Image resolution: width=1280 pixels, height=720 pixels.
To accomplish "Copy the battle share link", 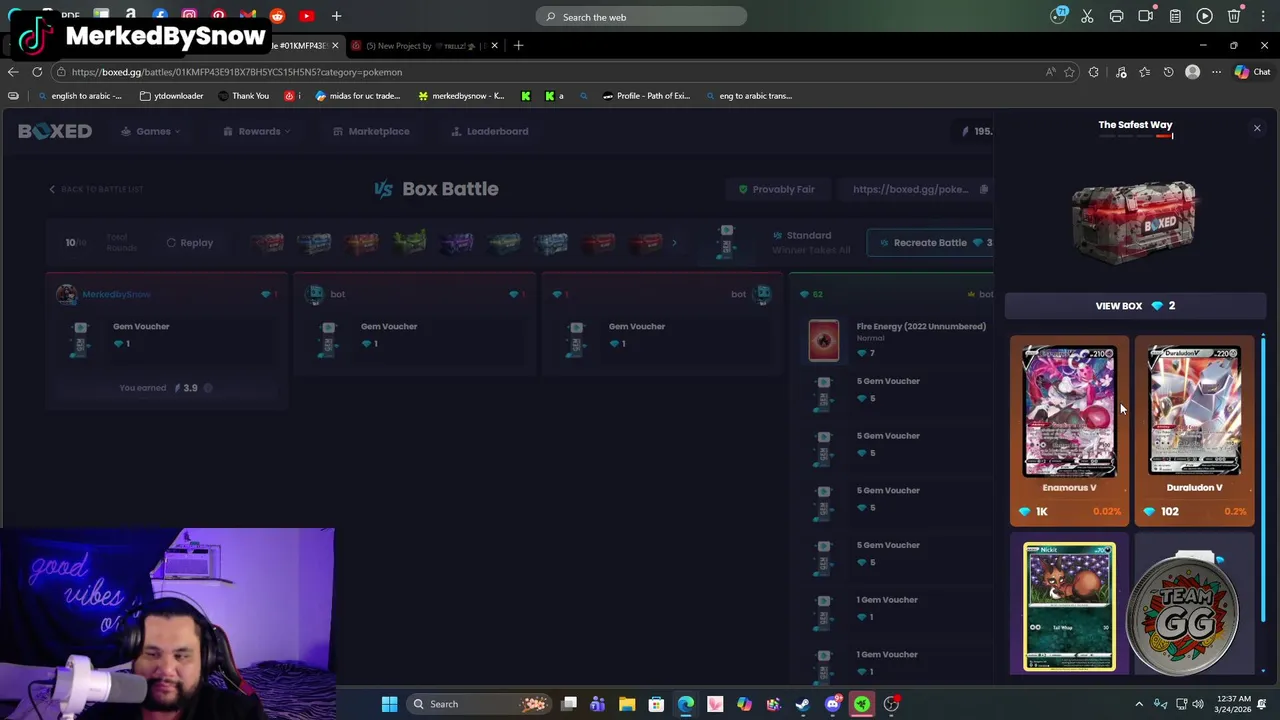I will coord(984,189).
